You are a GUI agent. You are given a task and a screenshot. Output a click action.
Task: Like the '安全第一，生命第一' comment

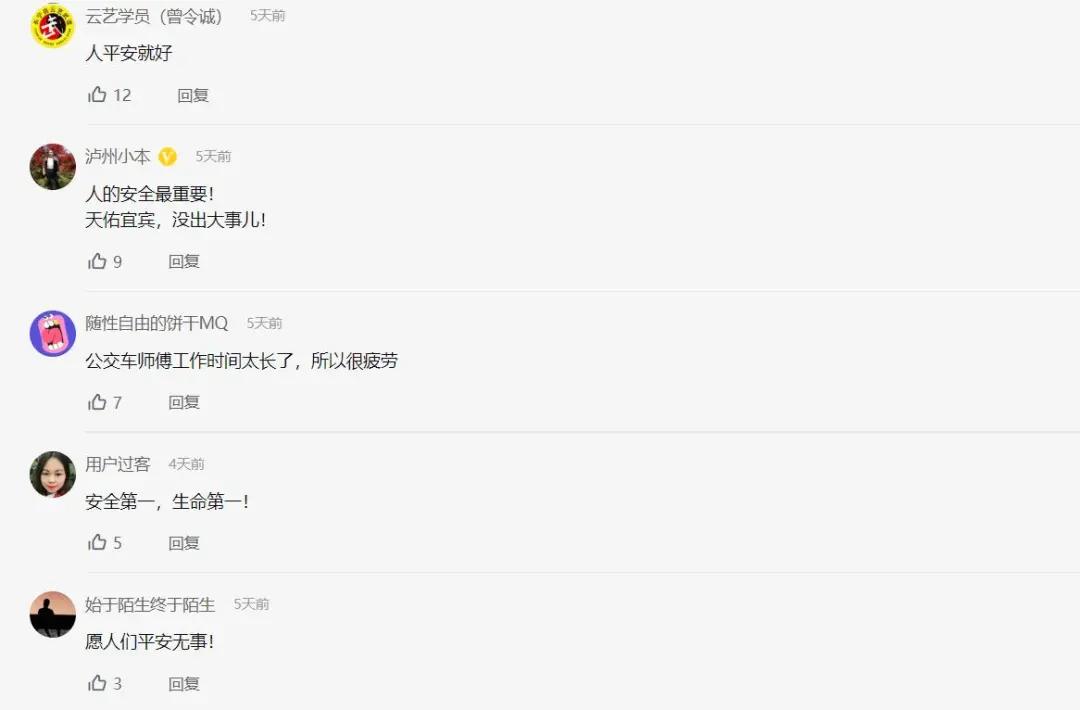click(x=97, y=543)
